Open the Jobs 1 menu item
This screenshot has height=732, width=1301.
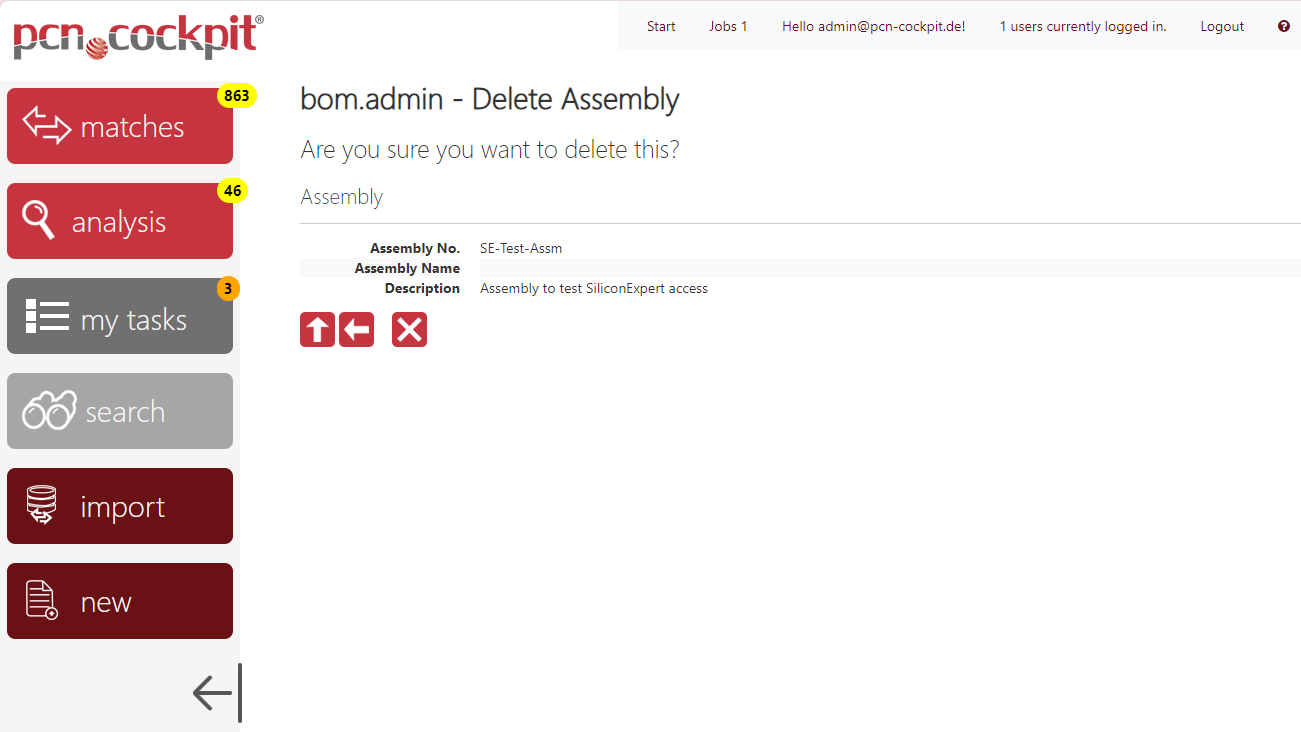click(728, 26)
